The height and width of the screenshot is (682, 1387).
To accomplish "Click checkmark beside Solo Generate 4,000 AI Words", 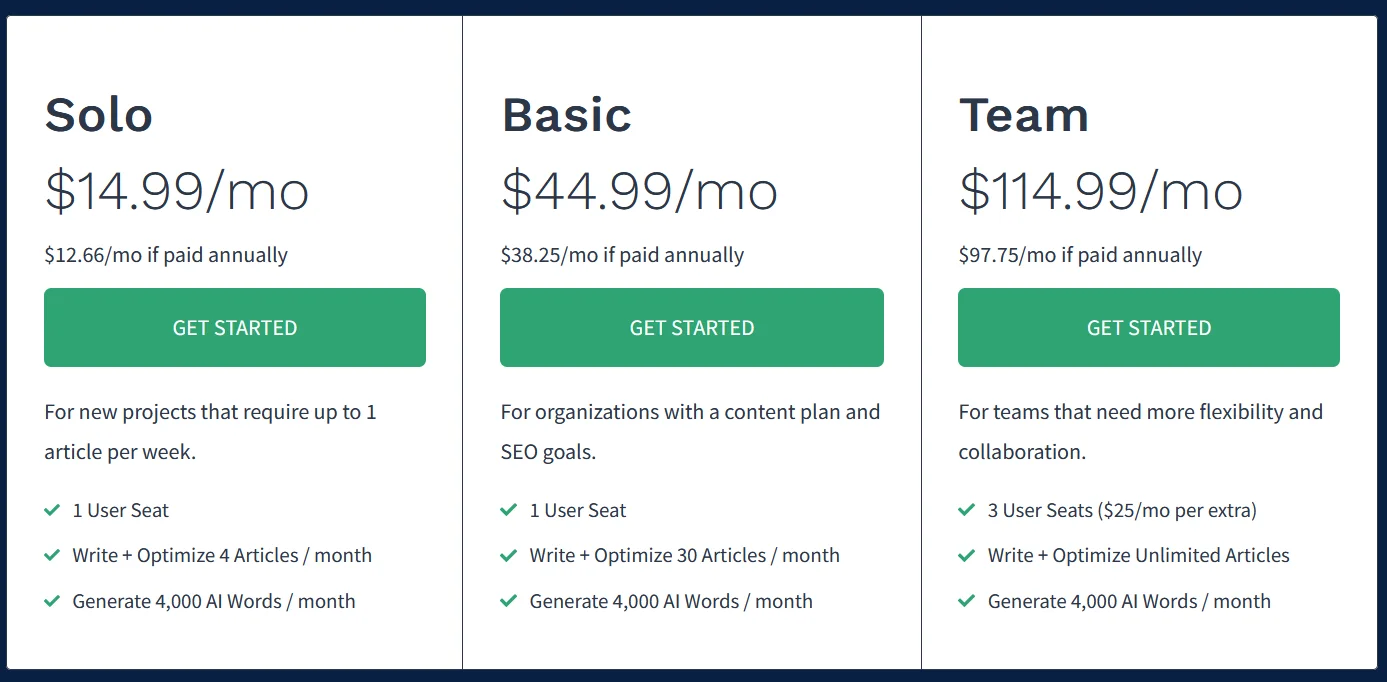I will click(52, 601).
